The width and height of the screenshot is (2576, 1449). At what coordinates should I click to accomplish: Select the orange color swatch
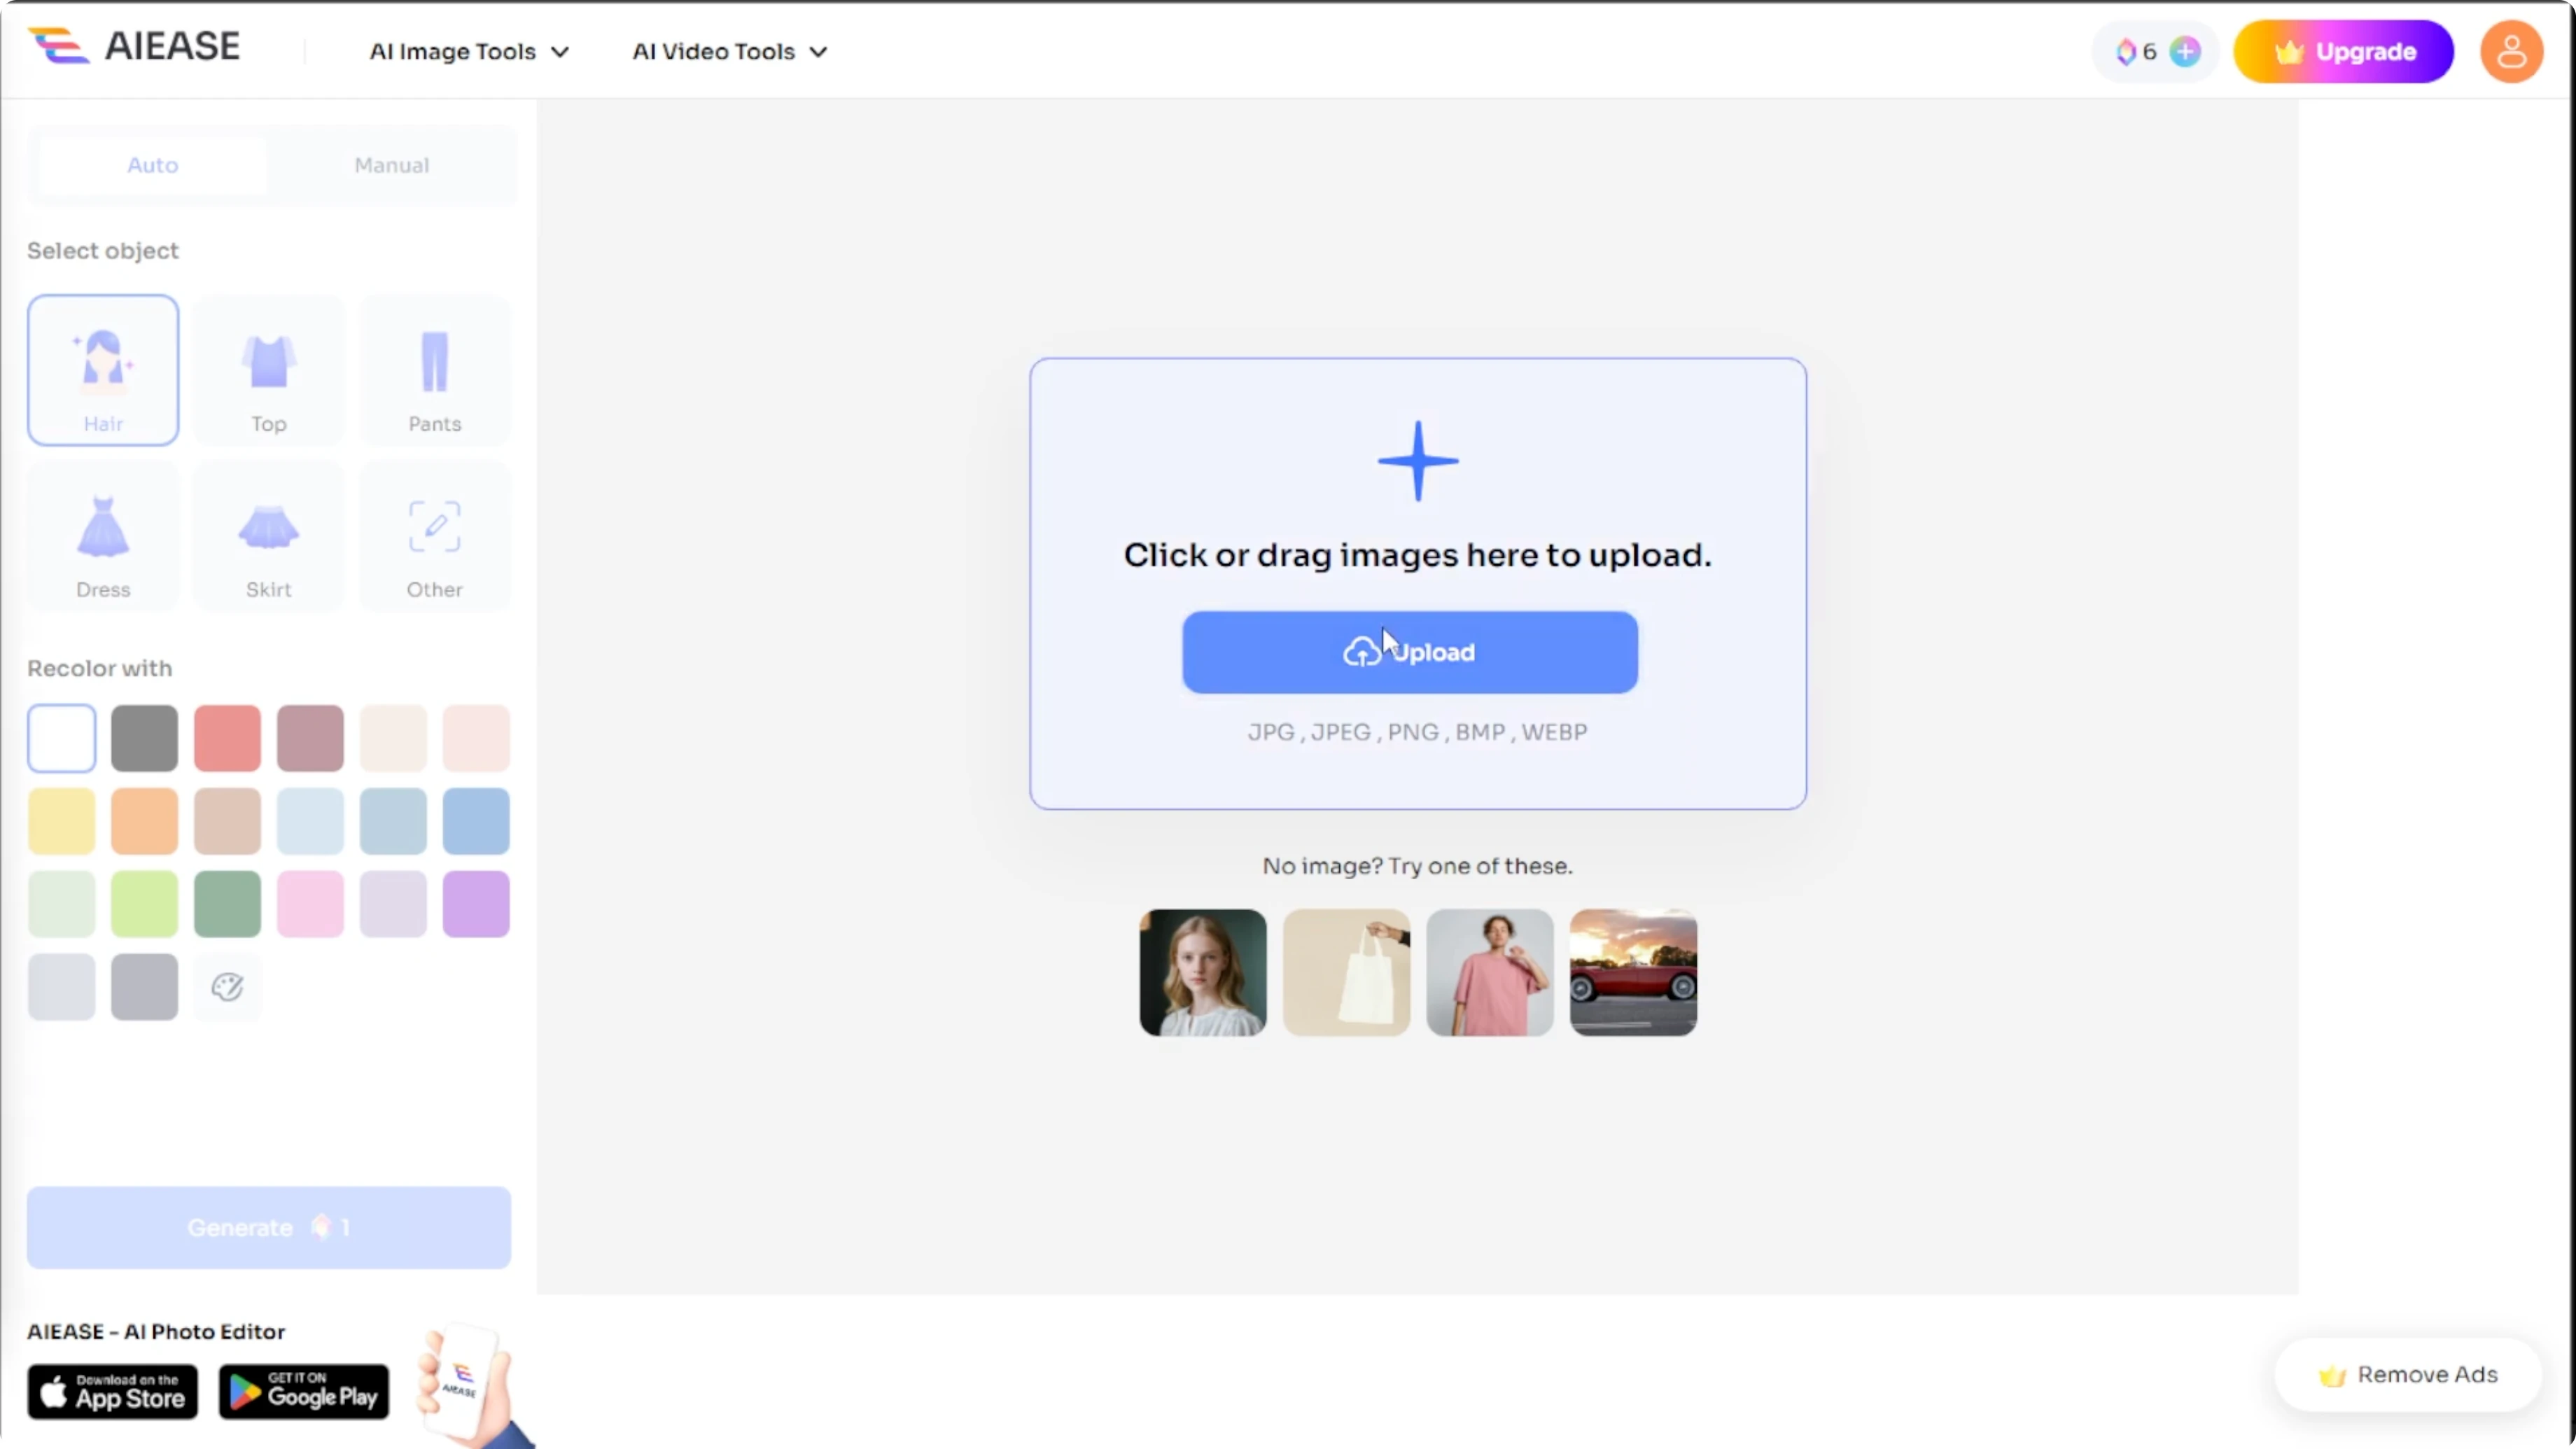point(145,821)
